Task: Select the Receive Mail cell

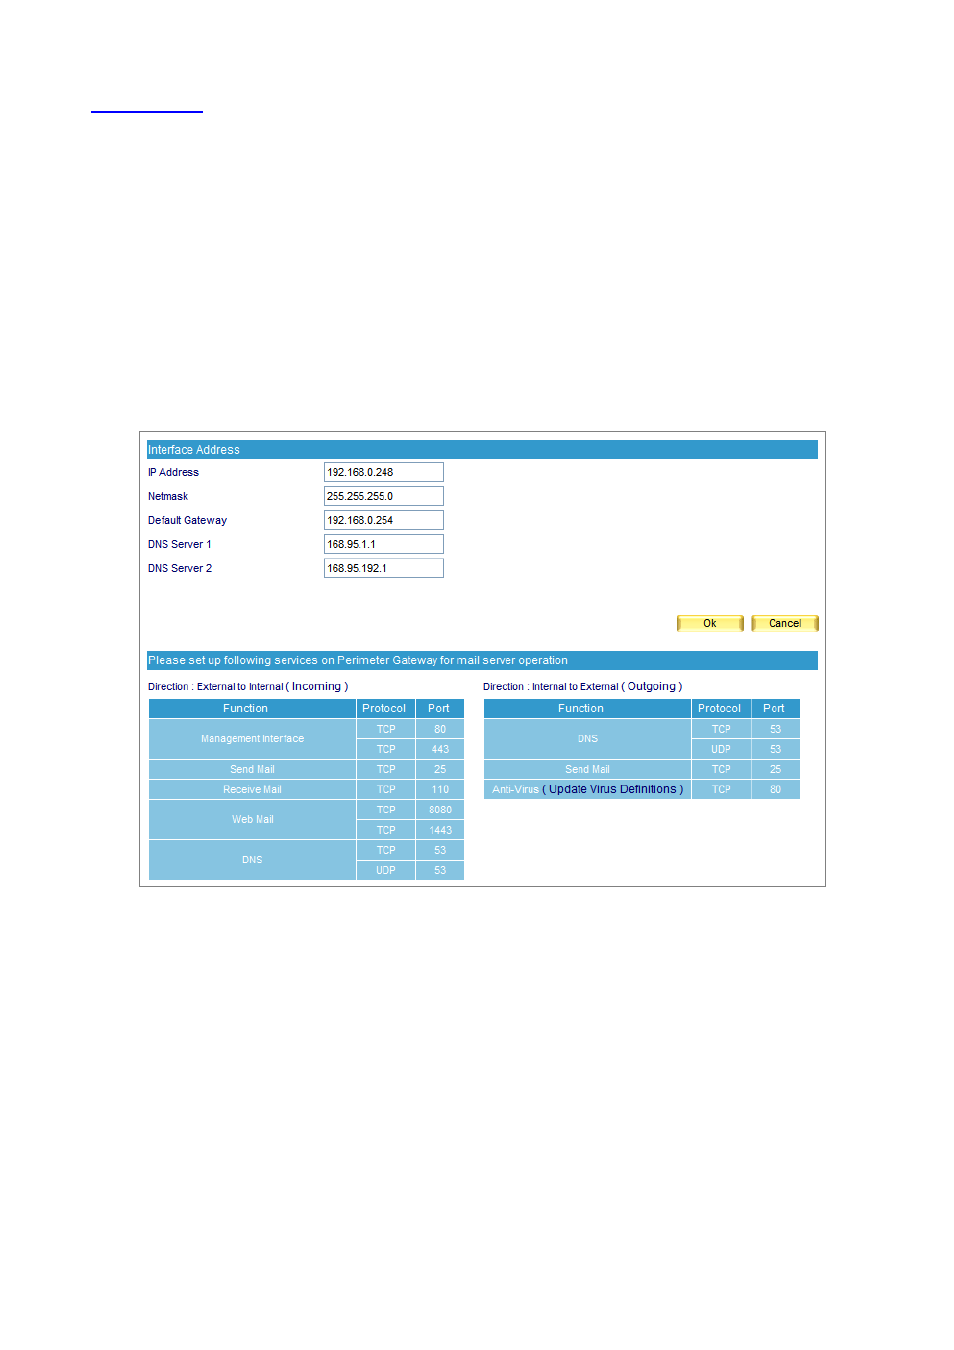Action: pos(252,789)
